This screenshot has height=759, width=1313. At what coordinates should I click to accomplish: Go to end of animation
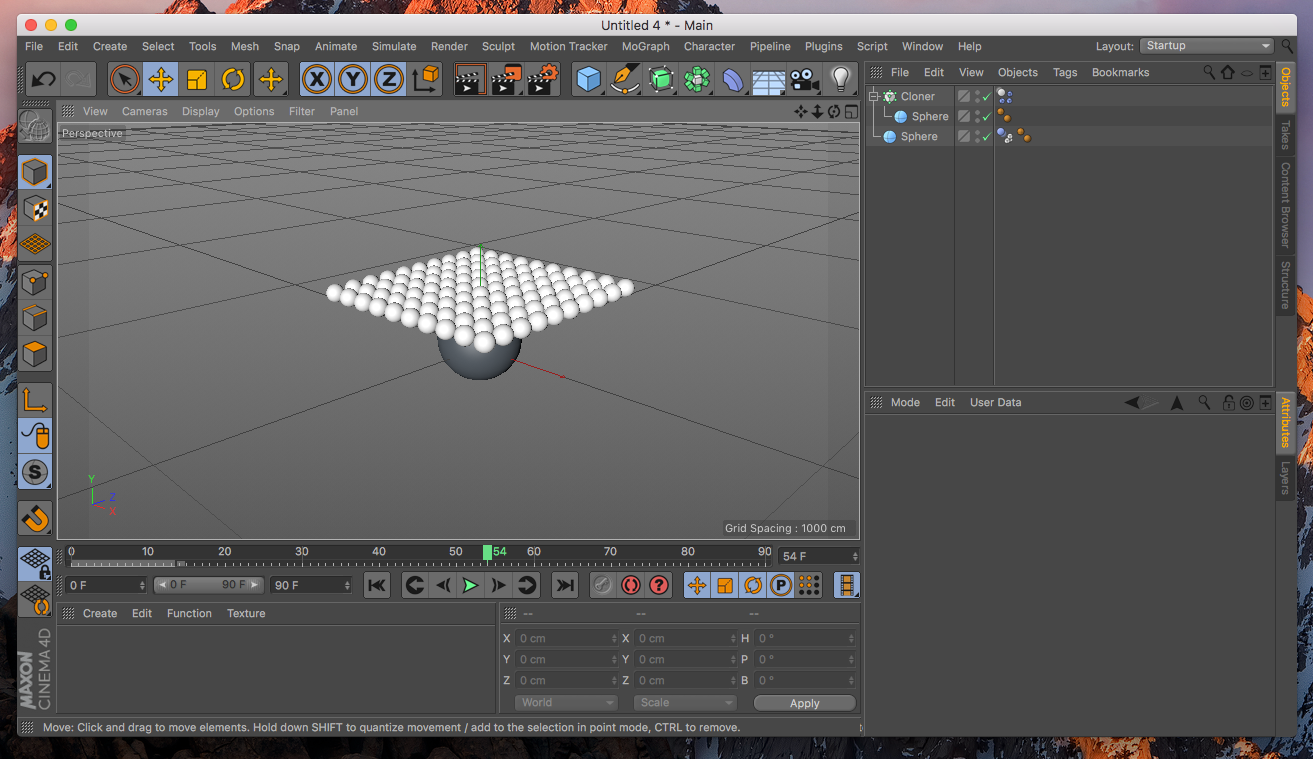pos(565,585)
